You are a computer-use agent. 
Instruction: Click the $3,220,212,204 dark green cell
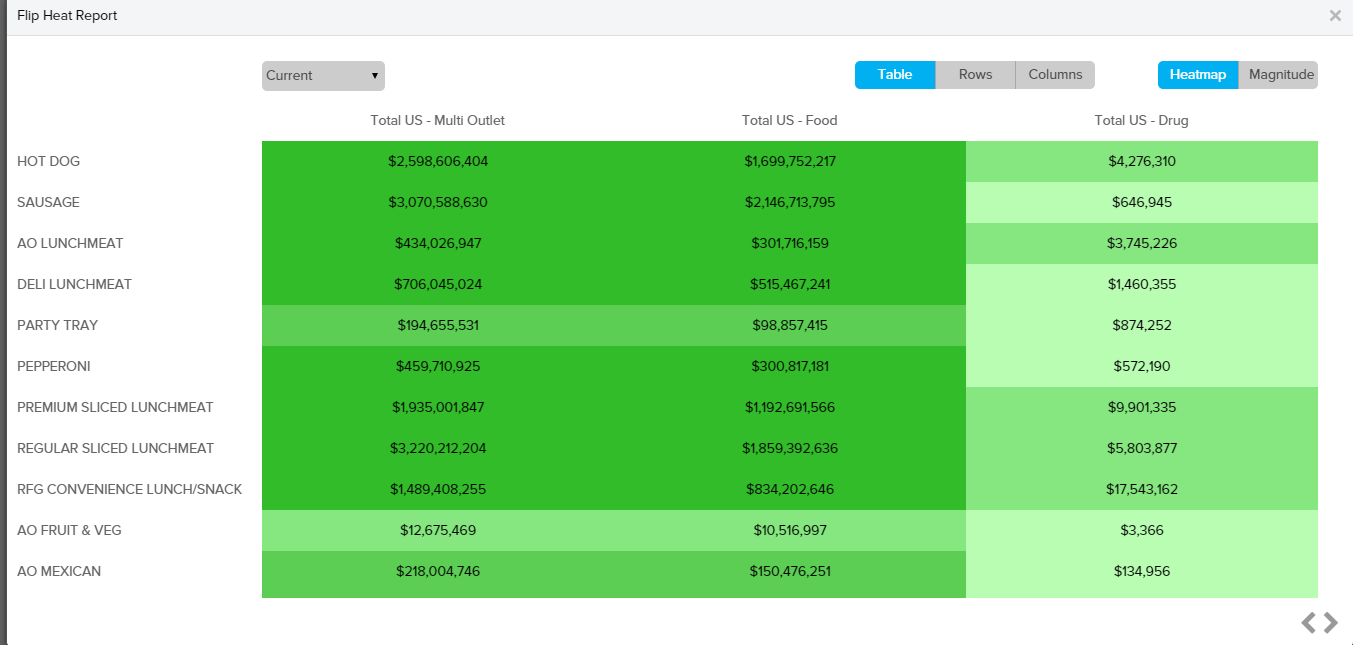(x=438, y=449)
